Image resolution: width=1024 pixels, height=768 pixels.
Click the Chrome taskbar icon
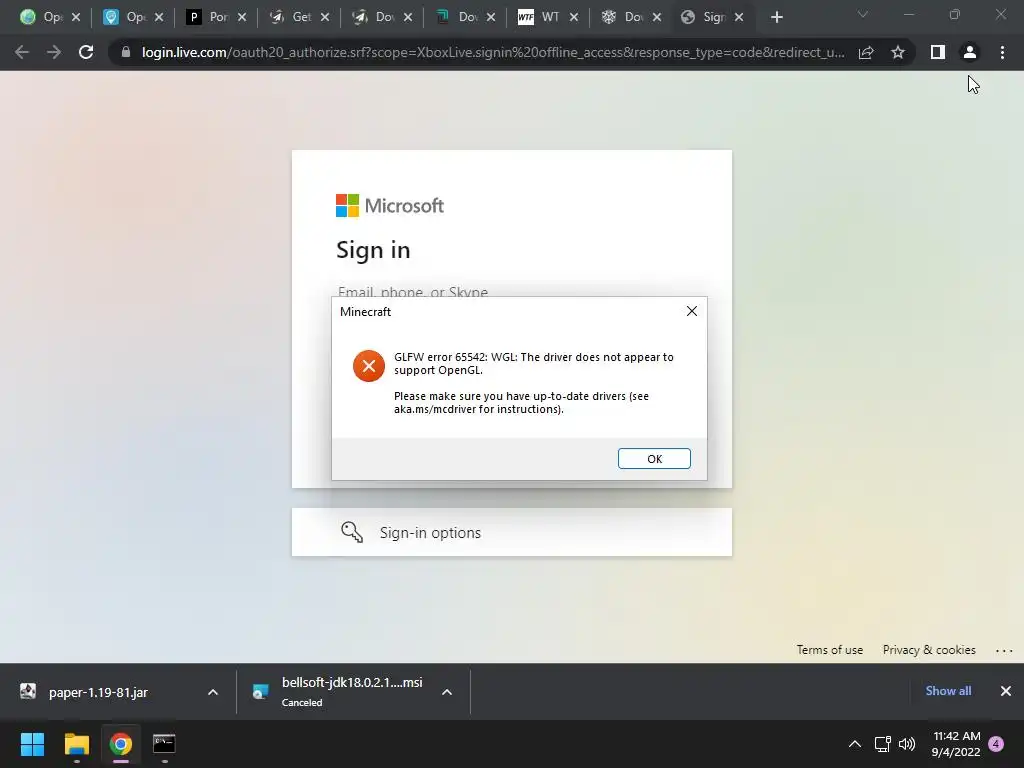point(121,744)
